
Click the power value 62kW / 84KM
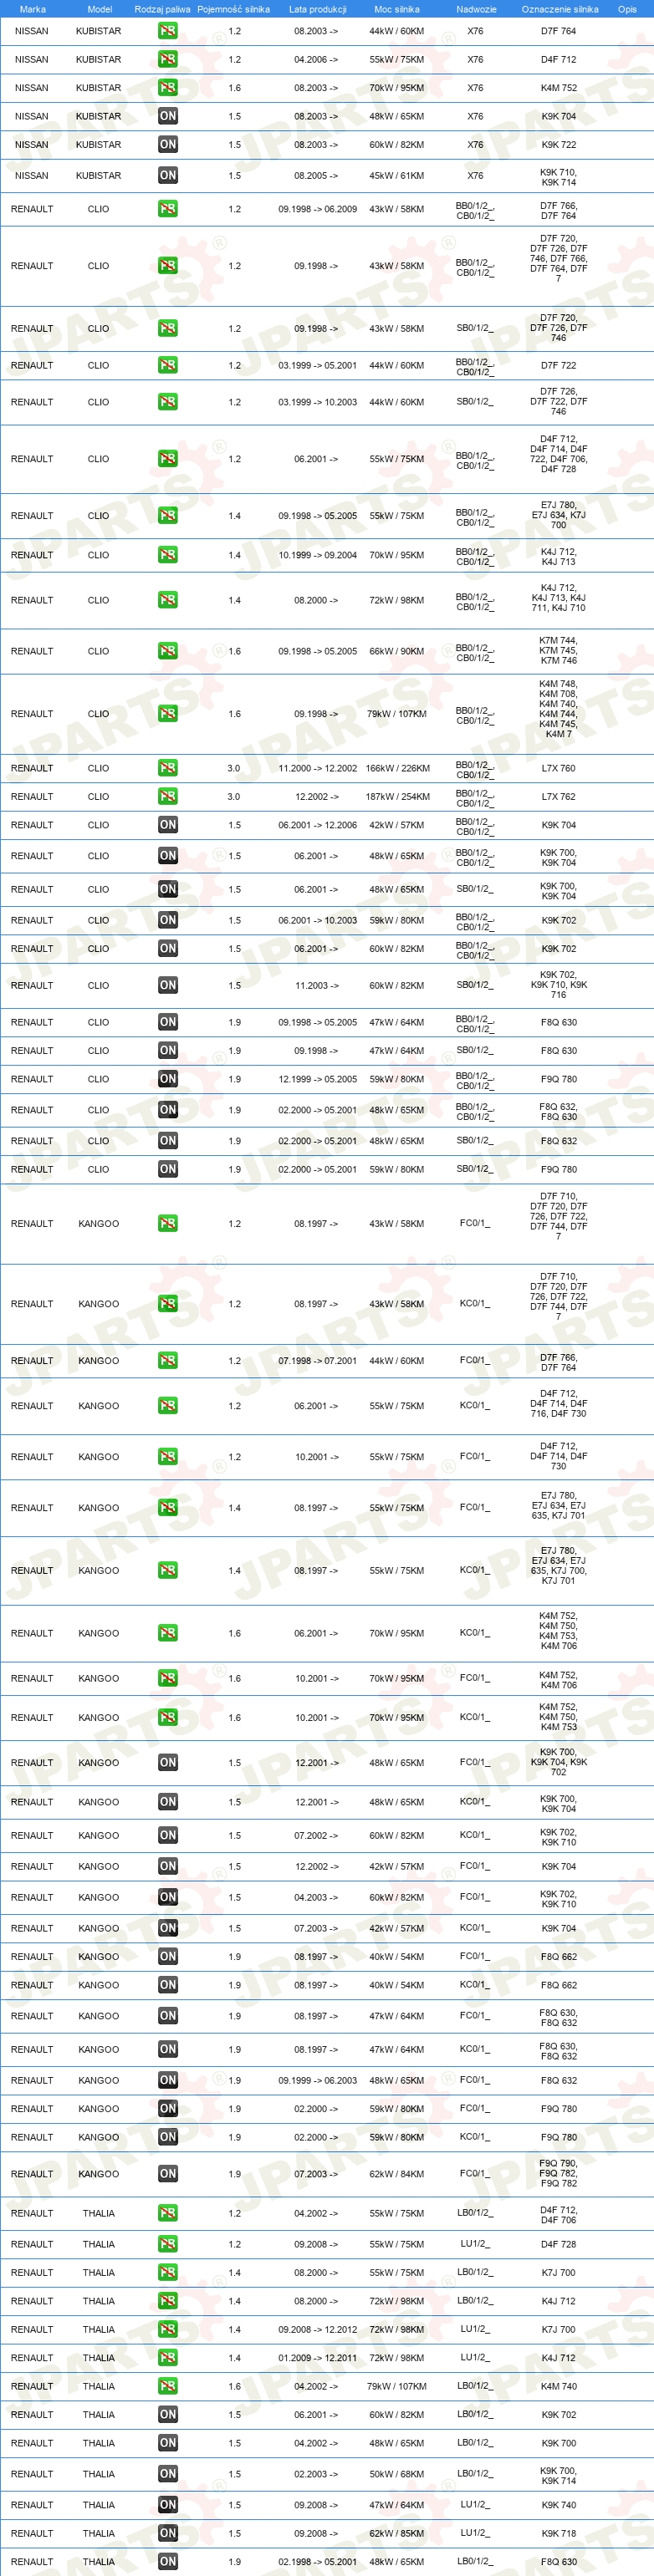[396, 2175]
